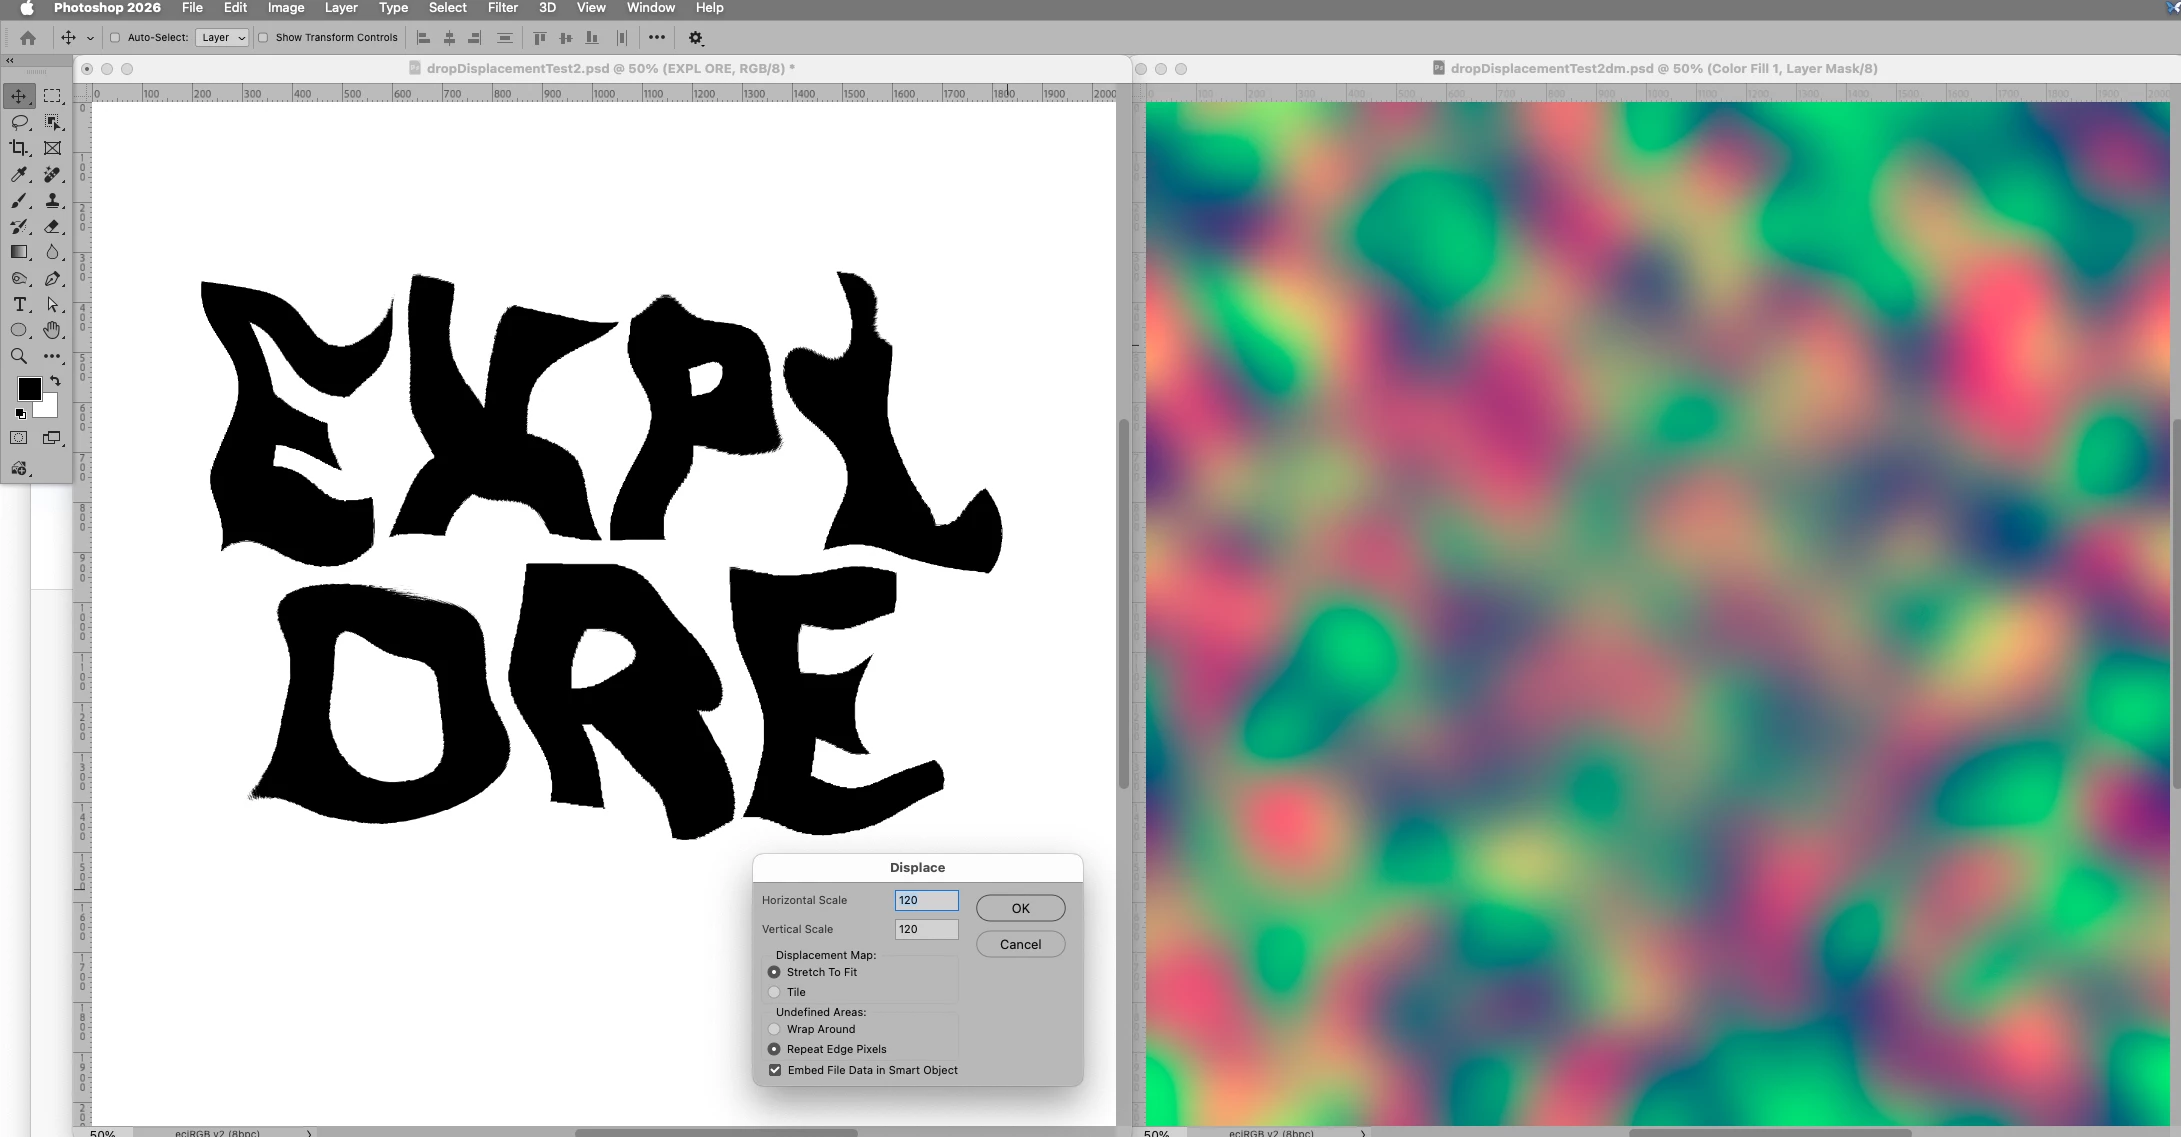
Task: Select the Hand tool
Action: [x=52, y=330]
